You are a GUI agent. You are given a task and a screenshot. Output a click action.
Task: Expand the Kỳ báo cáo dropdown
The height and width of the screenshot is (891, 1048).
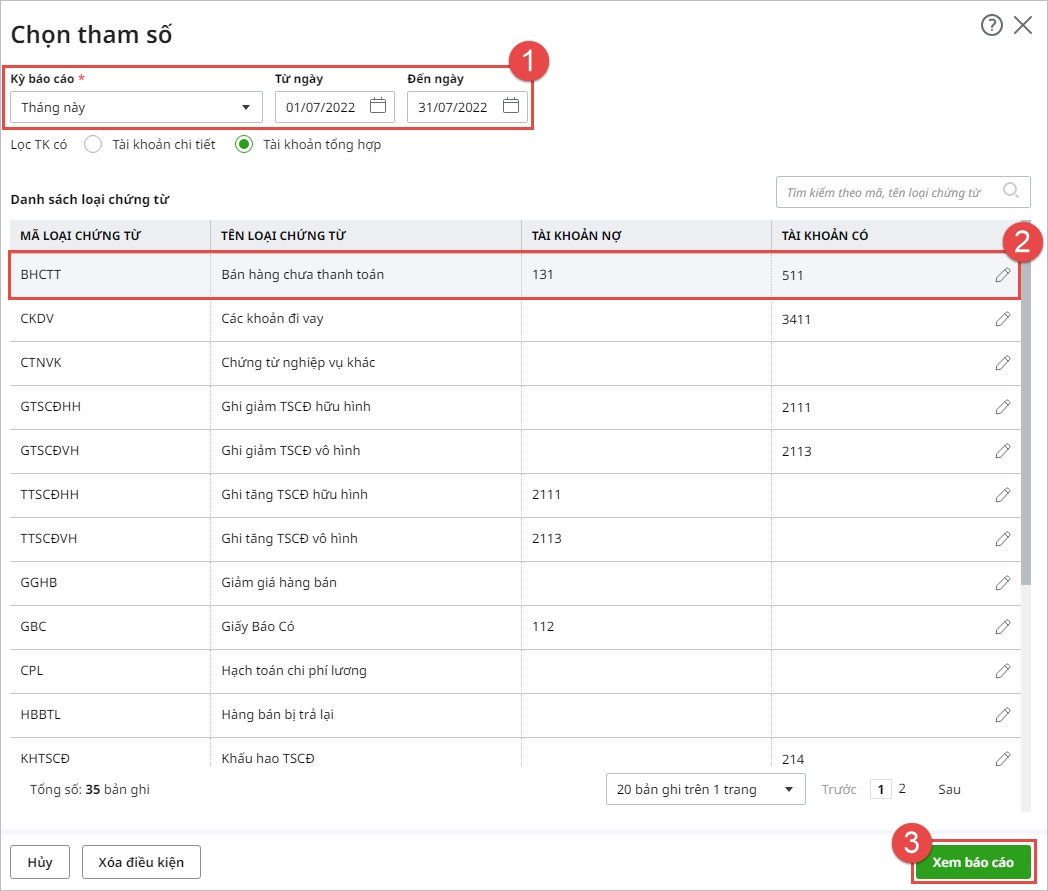pos(246,107)
